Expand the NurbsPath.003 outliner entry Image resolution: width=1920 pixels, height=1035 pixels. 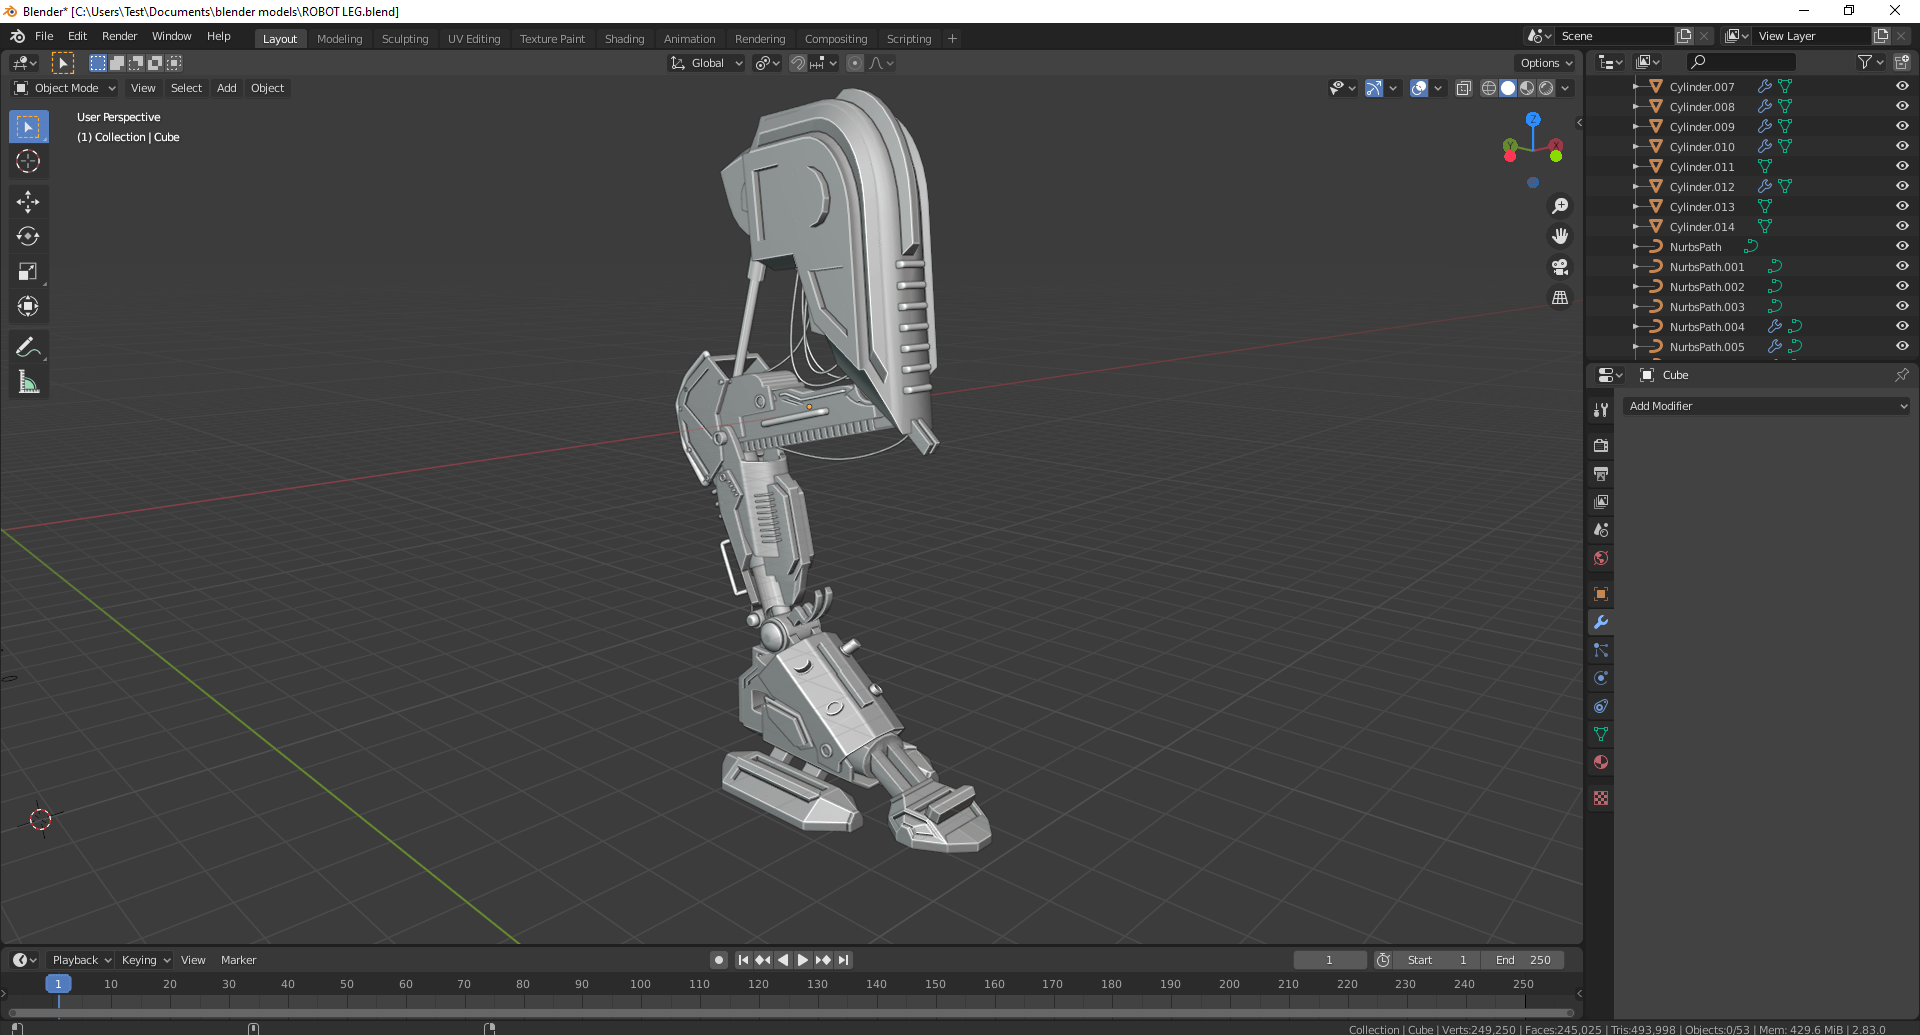[1637, 307]
